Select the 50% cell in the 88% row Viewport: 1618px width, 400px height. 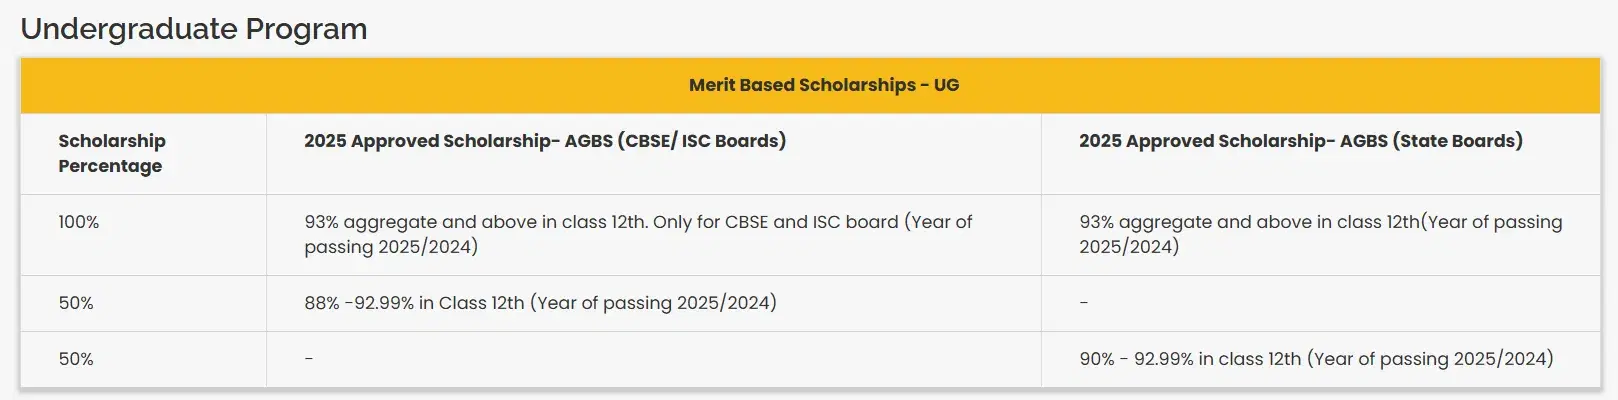pos(76,303)
